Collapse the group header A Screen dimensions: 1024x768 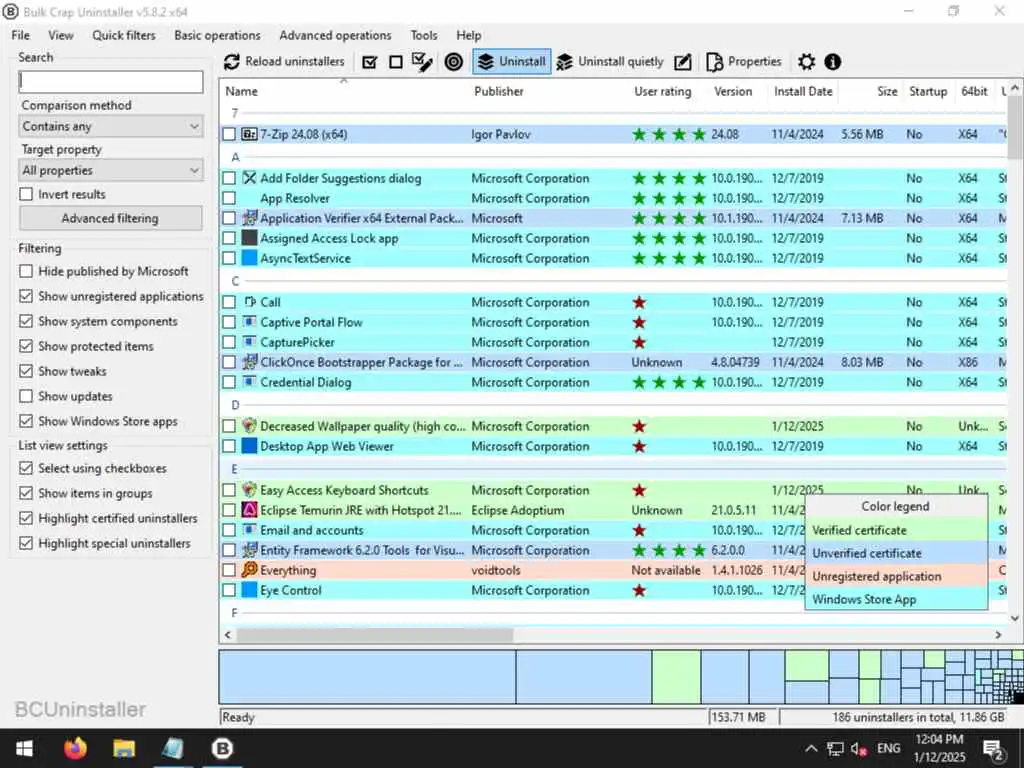pos(236,157)
